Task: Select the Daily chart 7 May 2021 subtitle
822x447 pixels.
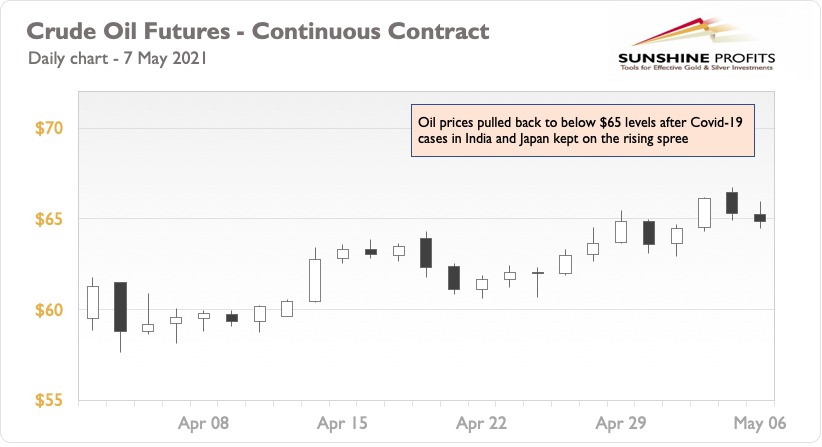Action: (117, 58)
